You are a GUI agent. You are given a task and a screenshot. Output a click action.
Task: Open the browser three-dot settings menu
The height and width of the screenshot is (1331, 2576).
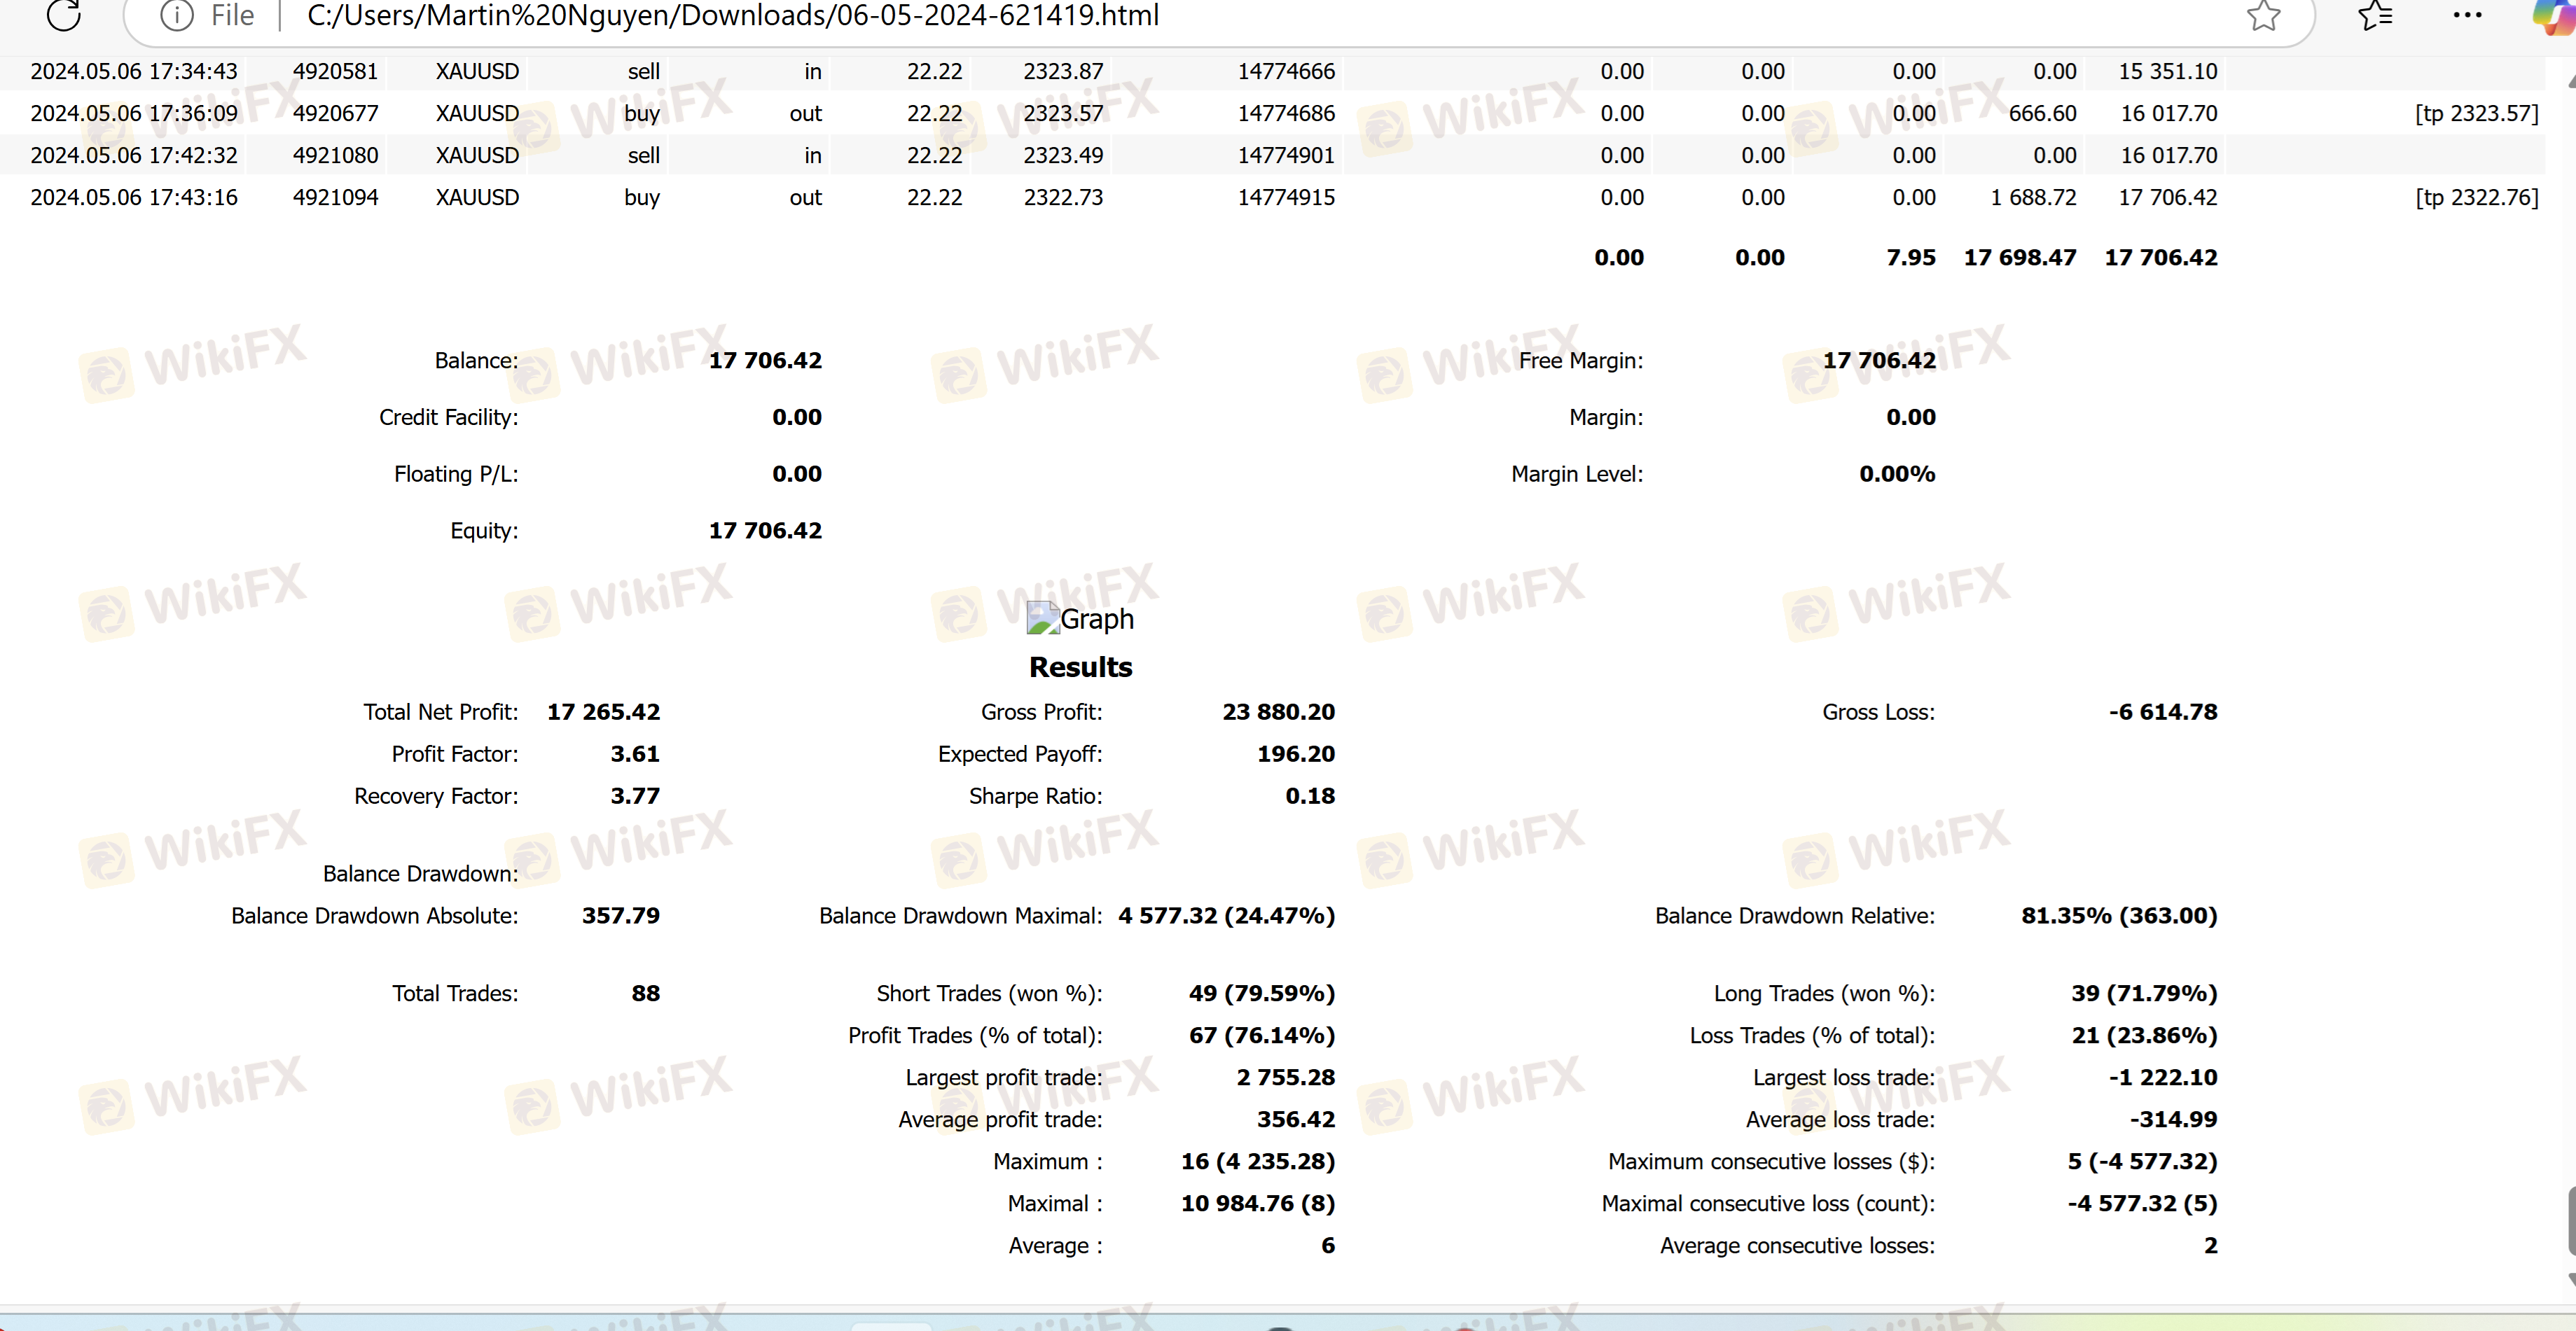tap(2467, 15)
